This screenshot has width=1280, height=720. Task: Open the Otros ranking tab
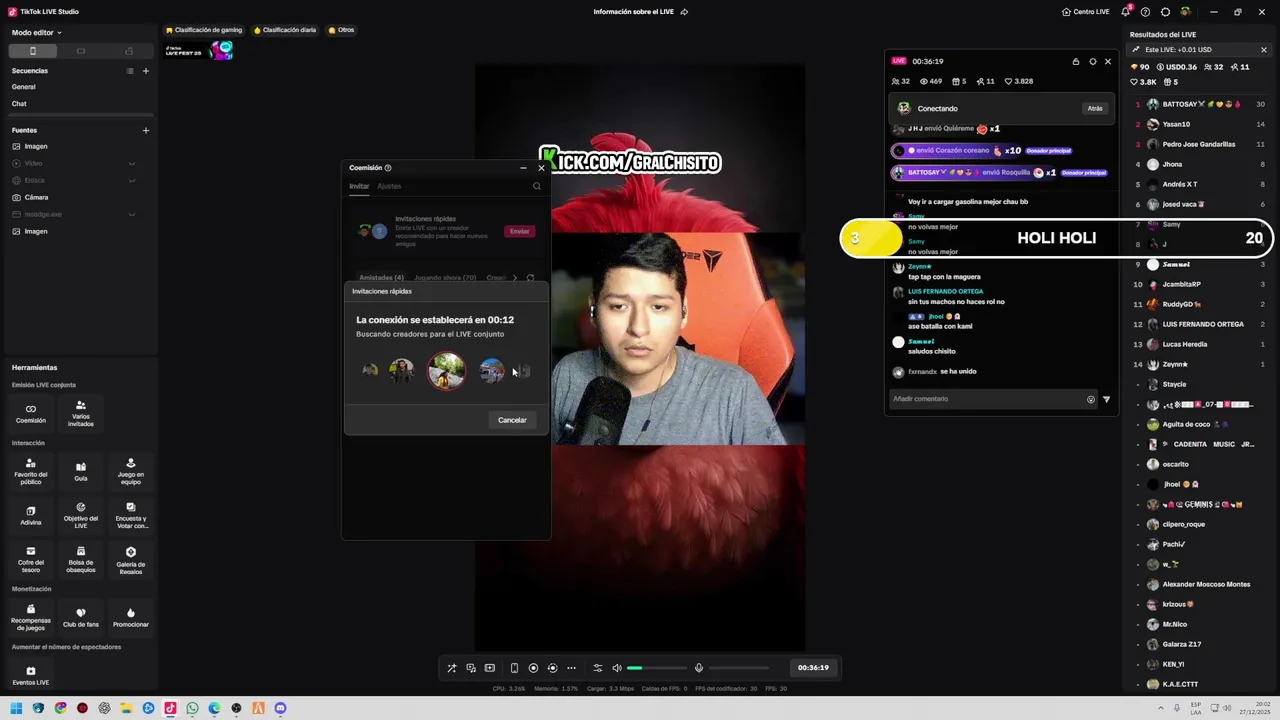[341, 30]
